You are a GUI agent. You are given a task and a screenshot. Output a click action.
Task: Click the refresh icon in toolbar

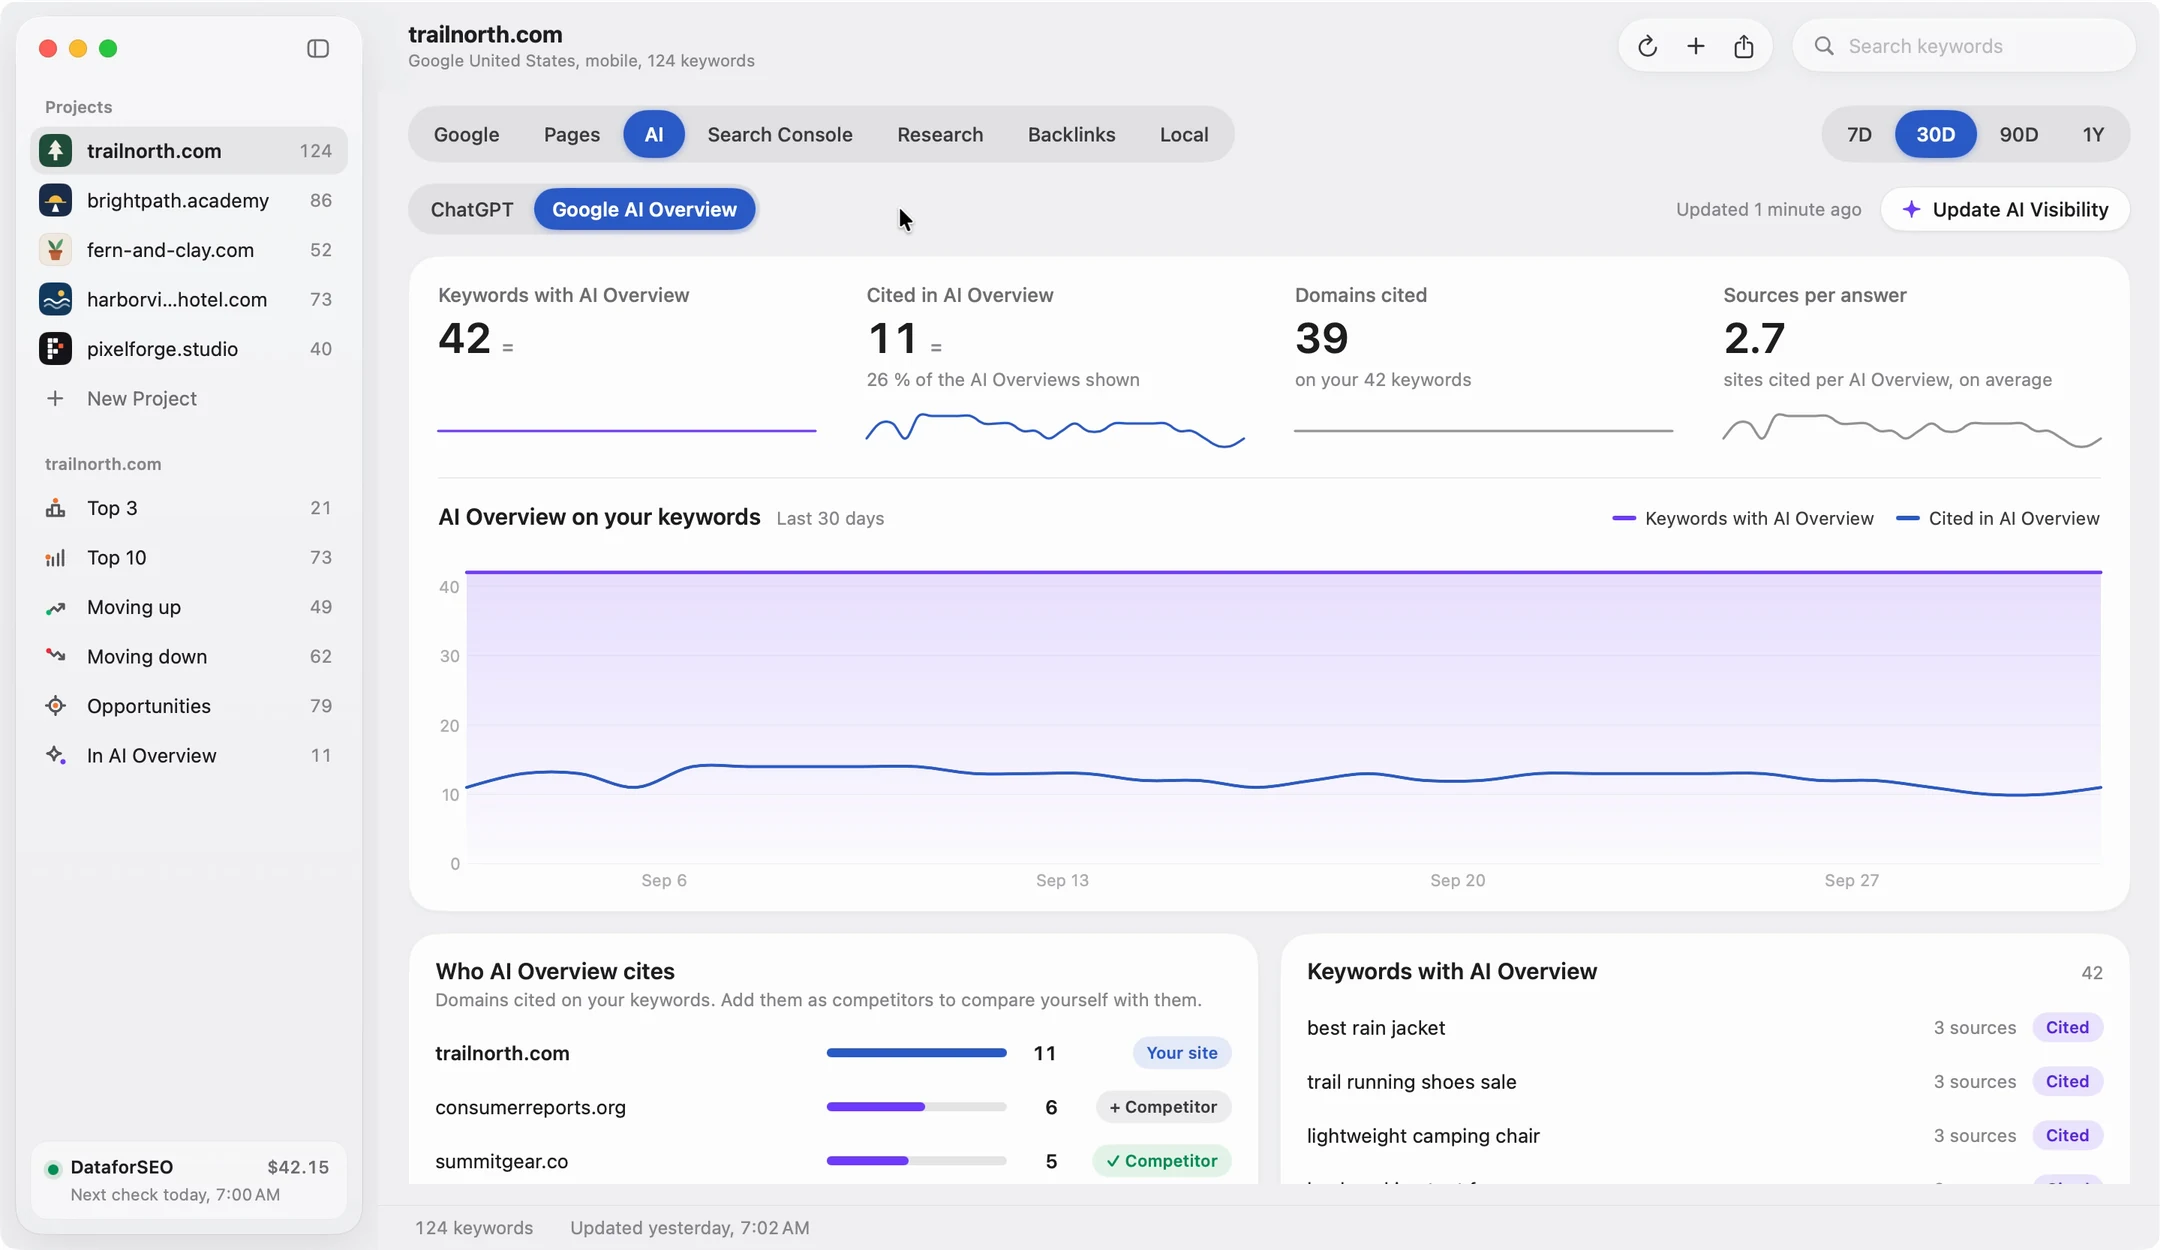click(x=1647, y=46)
